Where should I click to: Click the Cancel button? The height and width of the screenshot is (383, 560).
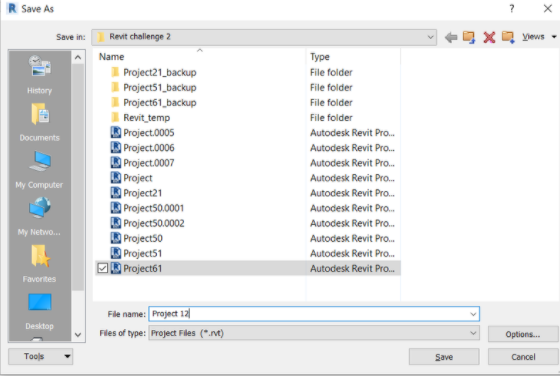523,357
